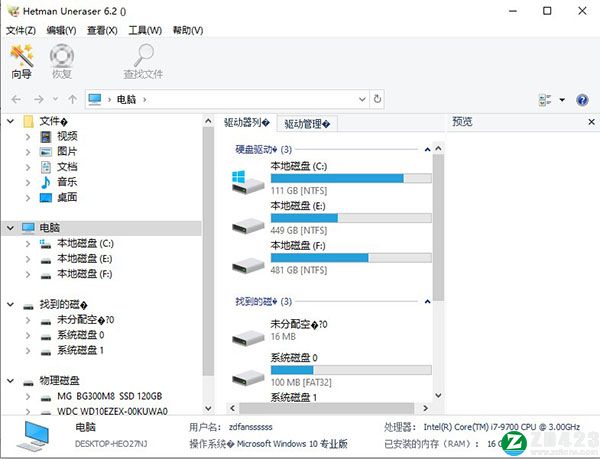The height and width of the screenshot is (459, 600).
Task: Collapse the 物理磁盘 tree node
Action: 11,381
